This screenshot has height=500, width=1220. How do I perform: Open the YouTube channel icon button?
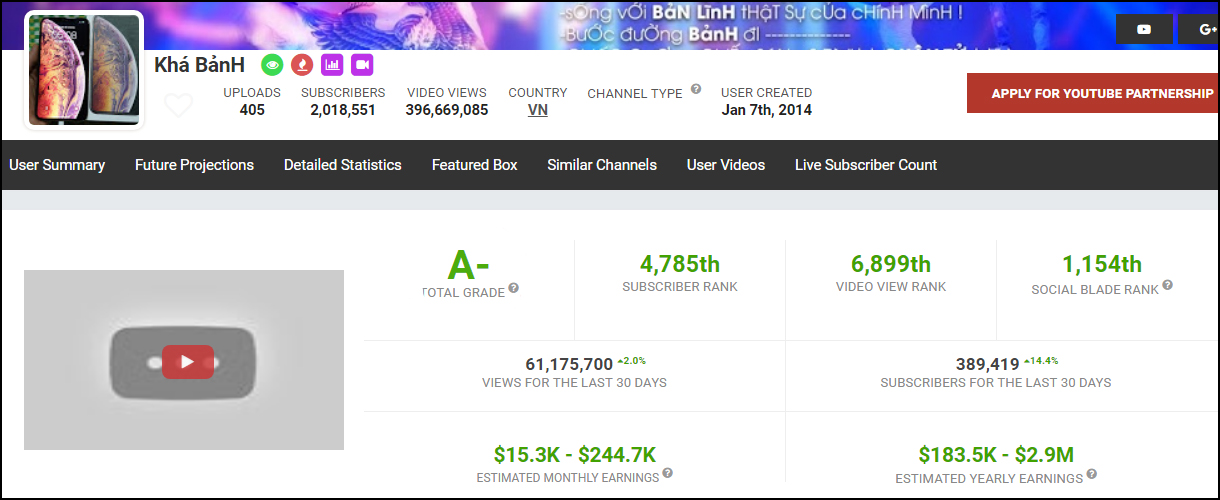point(1144,28)
